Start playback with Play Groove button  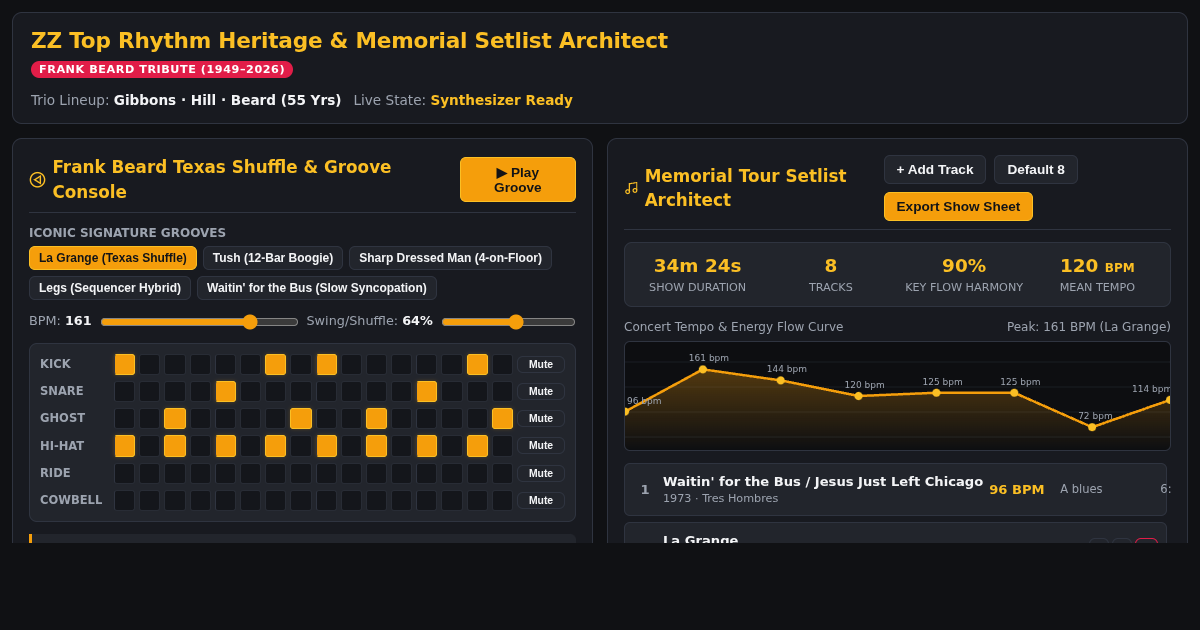click(x=518, y=180)
